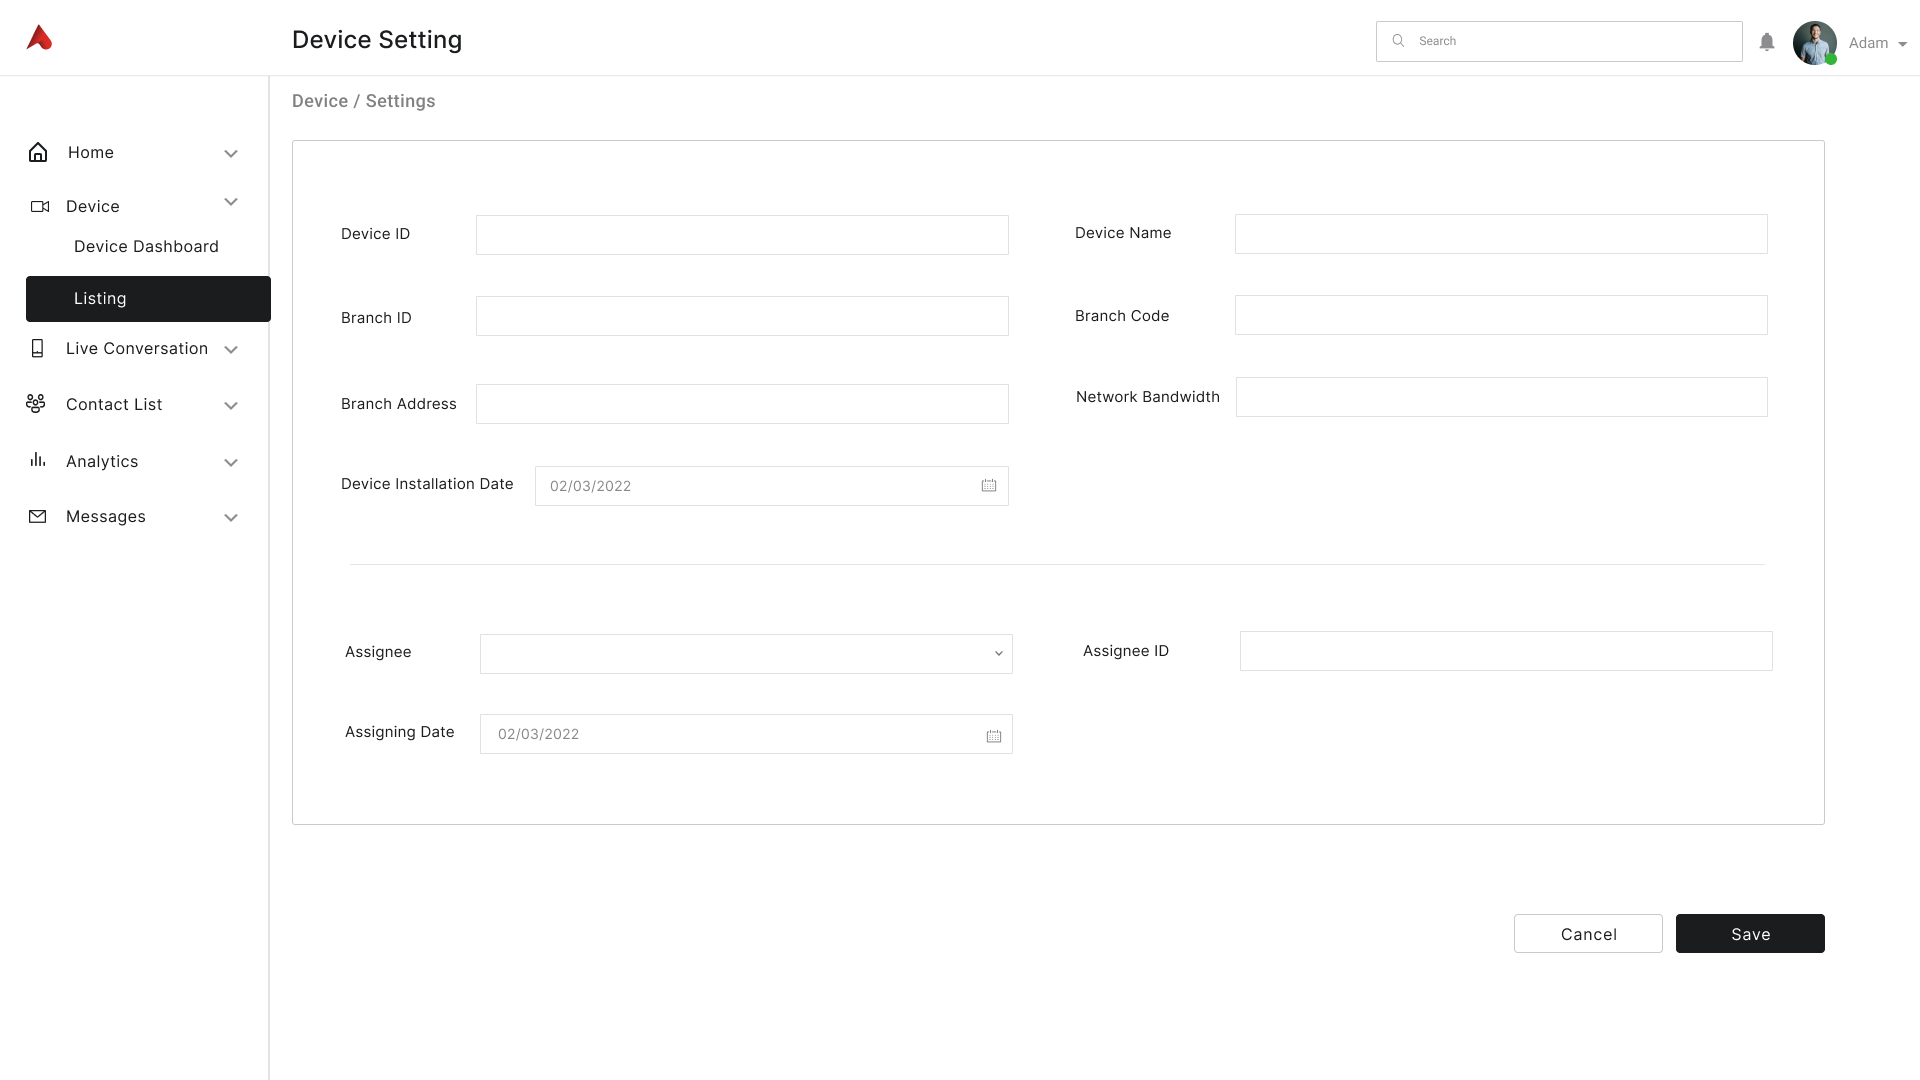The height and width of the screenshot is (1080, 1920).
Task: Focus the Network Bandwidth input field
Action: click(x=1501, y=397)
